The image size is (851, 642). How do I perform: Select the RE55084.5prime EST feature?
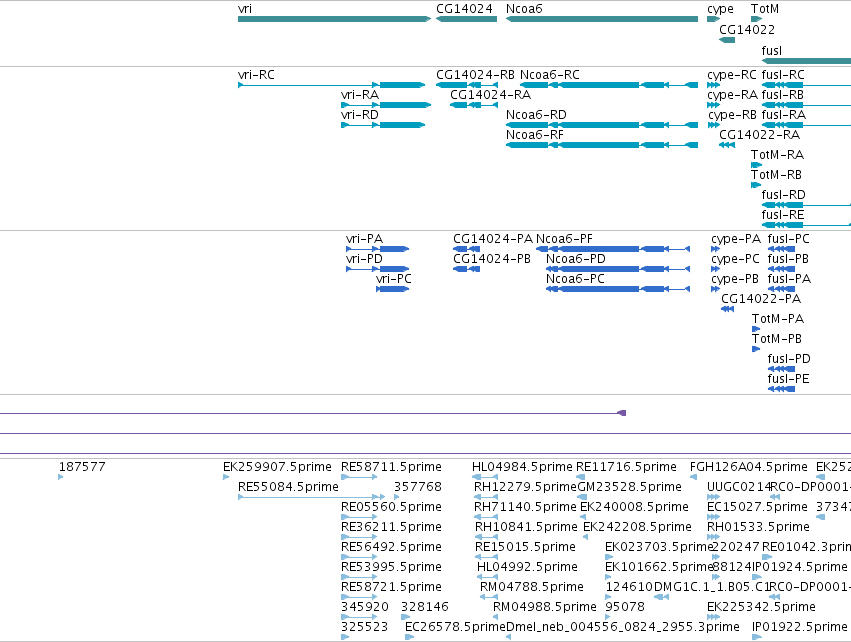[x=311, y=497]
